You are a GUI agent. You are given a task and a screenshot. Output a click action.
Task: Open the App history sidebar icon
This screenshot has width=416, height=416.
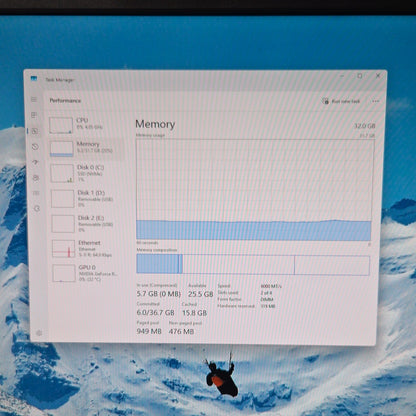pos(35,147)
